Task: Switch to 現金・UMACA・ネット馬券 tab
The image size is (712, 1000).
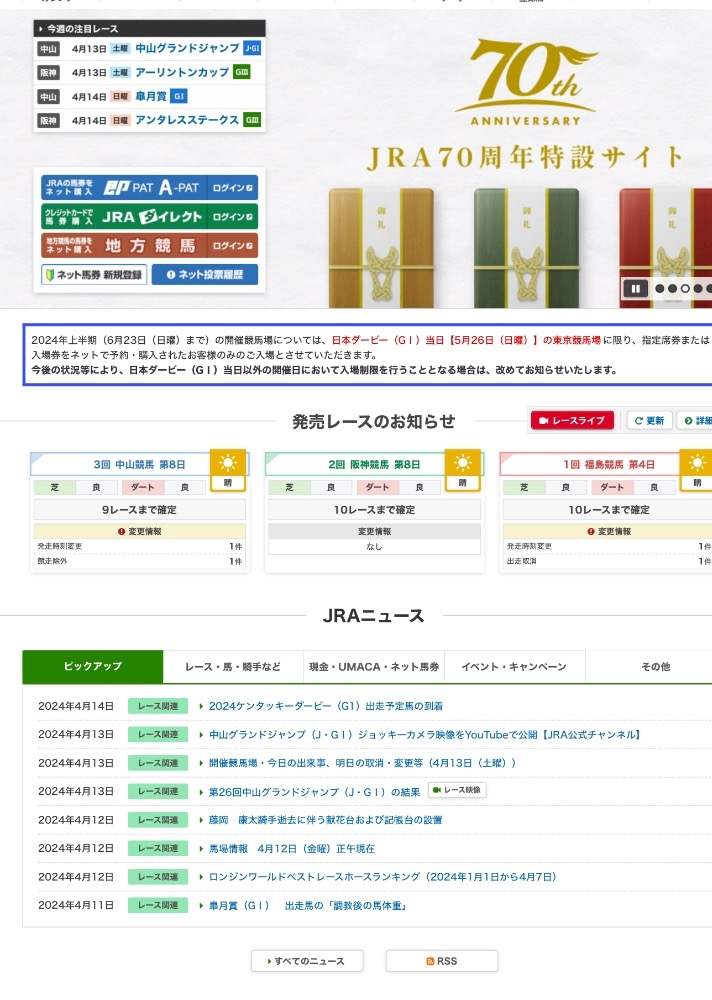Action: [374, 666]
